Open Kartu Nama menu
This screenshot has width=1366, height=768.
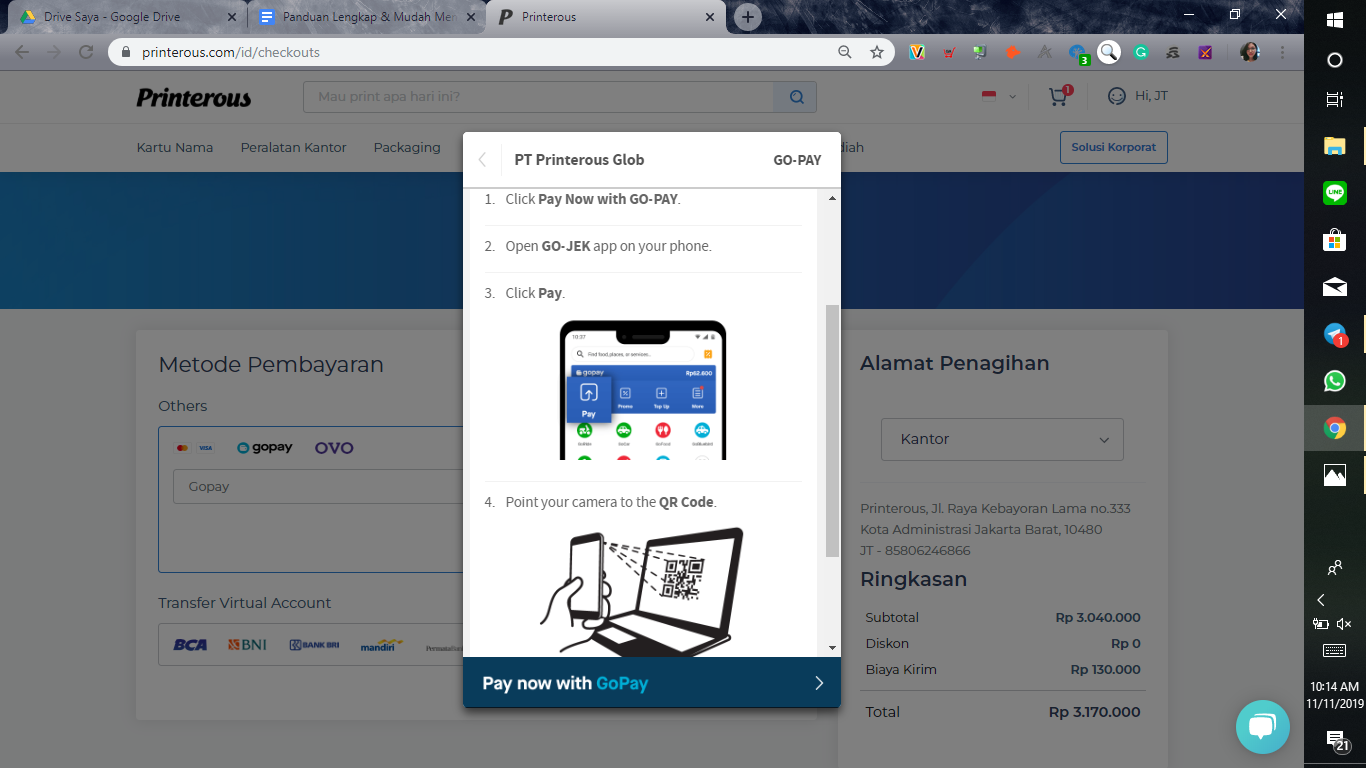(175, 147)
